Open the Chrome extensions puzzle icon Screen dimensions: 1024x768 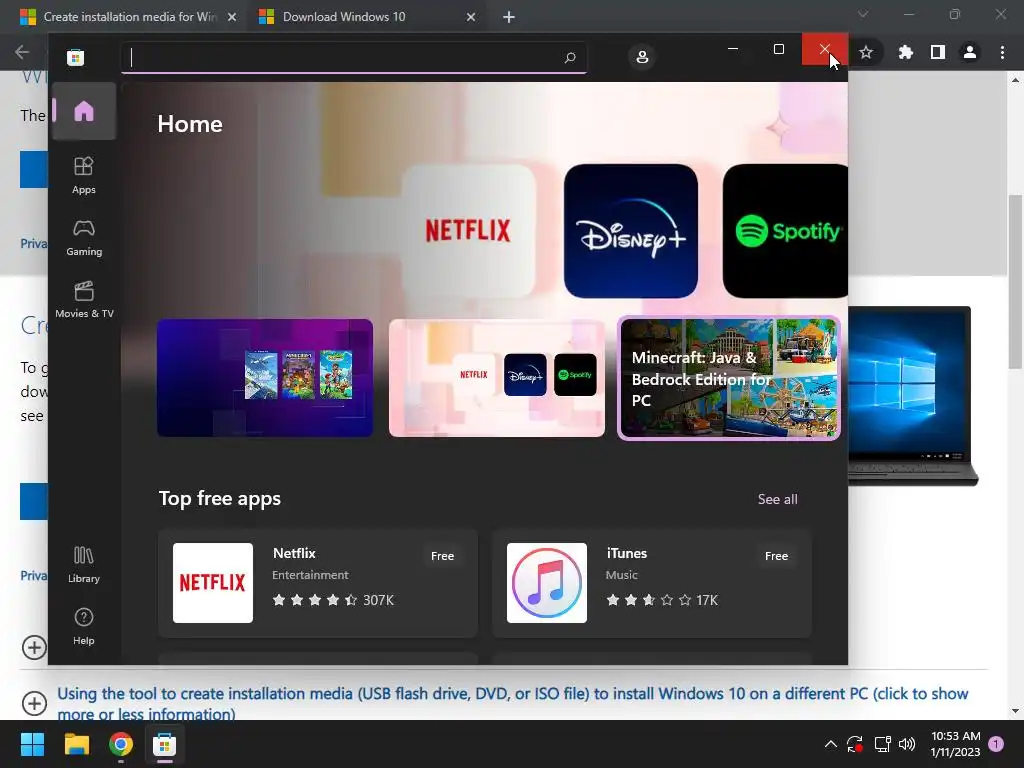(x=905, y=52)
